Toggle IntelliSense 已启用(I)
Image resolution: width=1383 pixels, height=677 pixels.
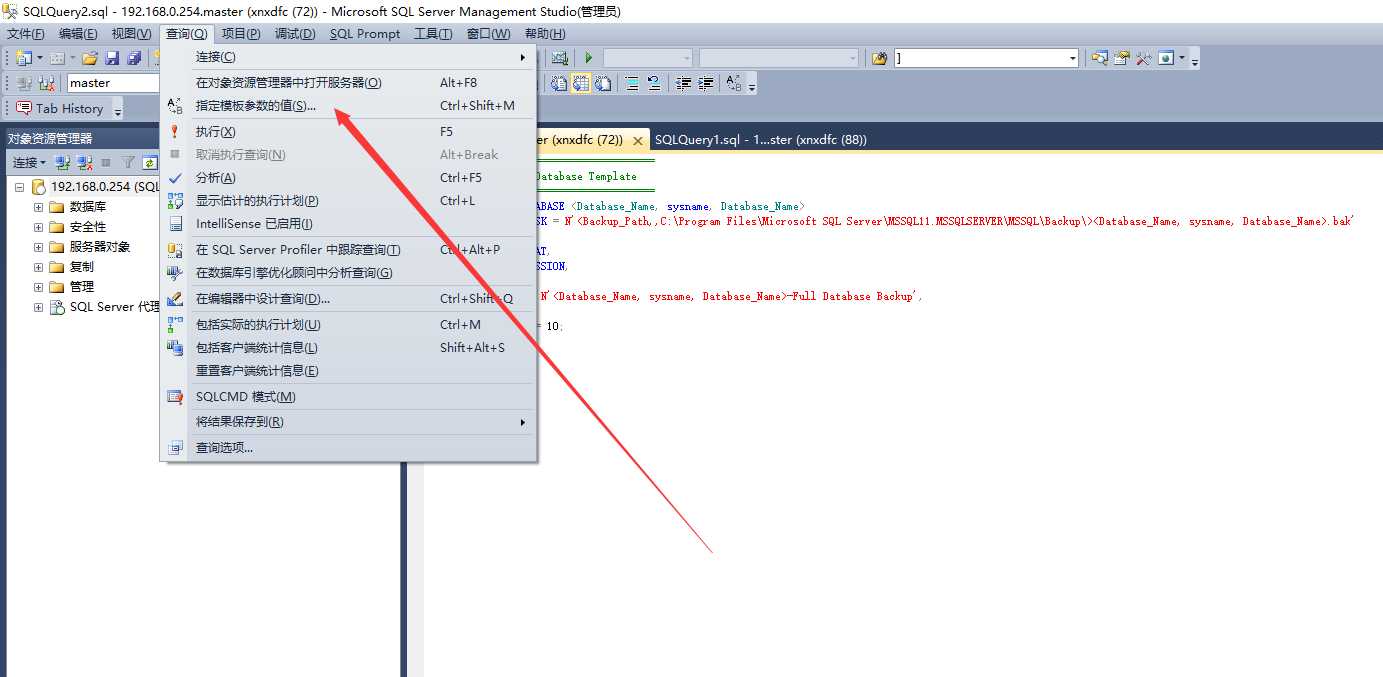click(348, 224)
